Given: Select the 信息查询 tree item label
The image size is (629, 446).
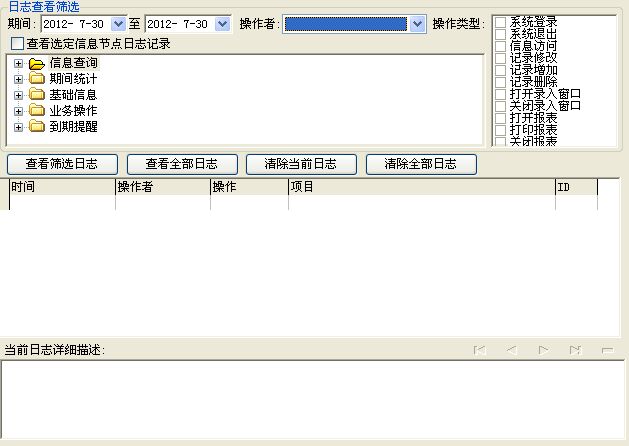Looking at the screenshot, I should (x=73, y=63).
